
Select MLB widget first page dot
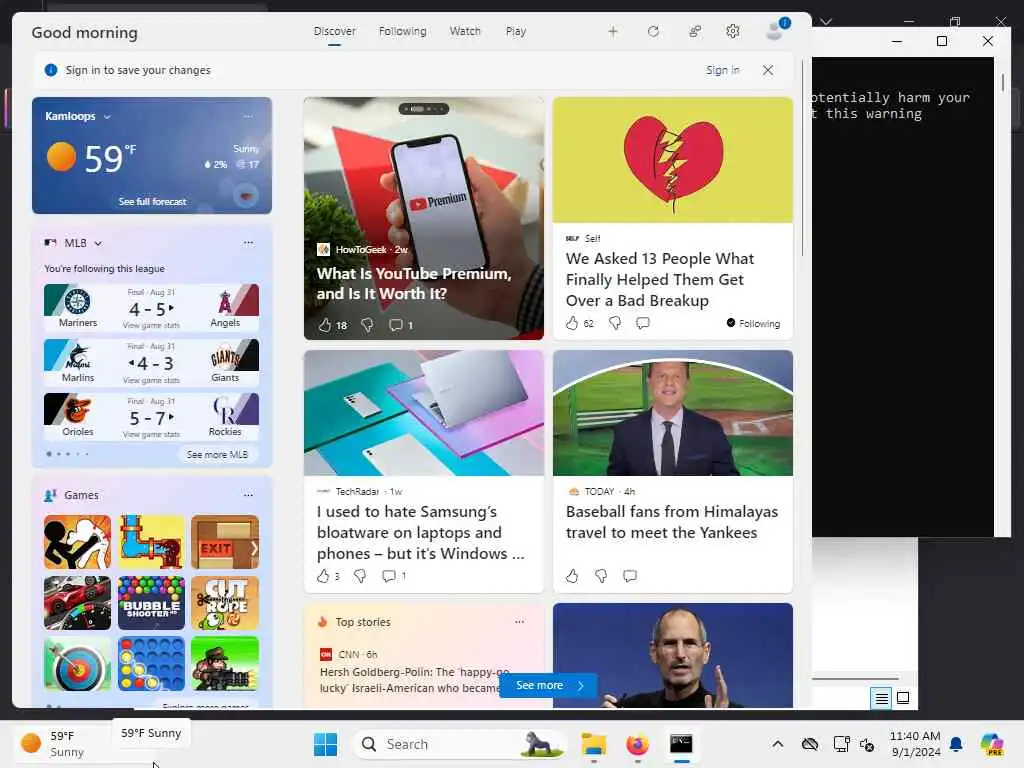pyautogui.click(x=49, y=454)
